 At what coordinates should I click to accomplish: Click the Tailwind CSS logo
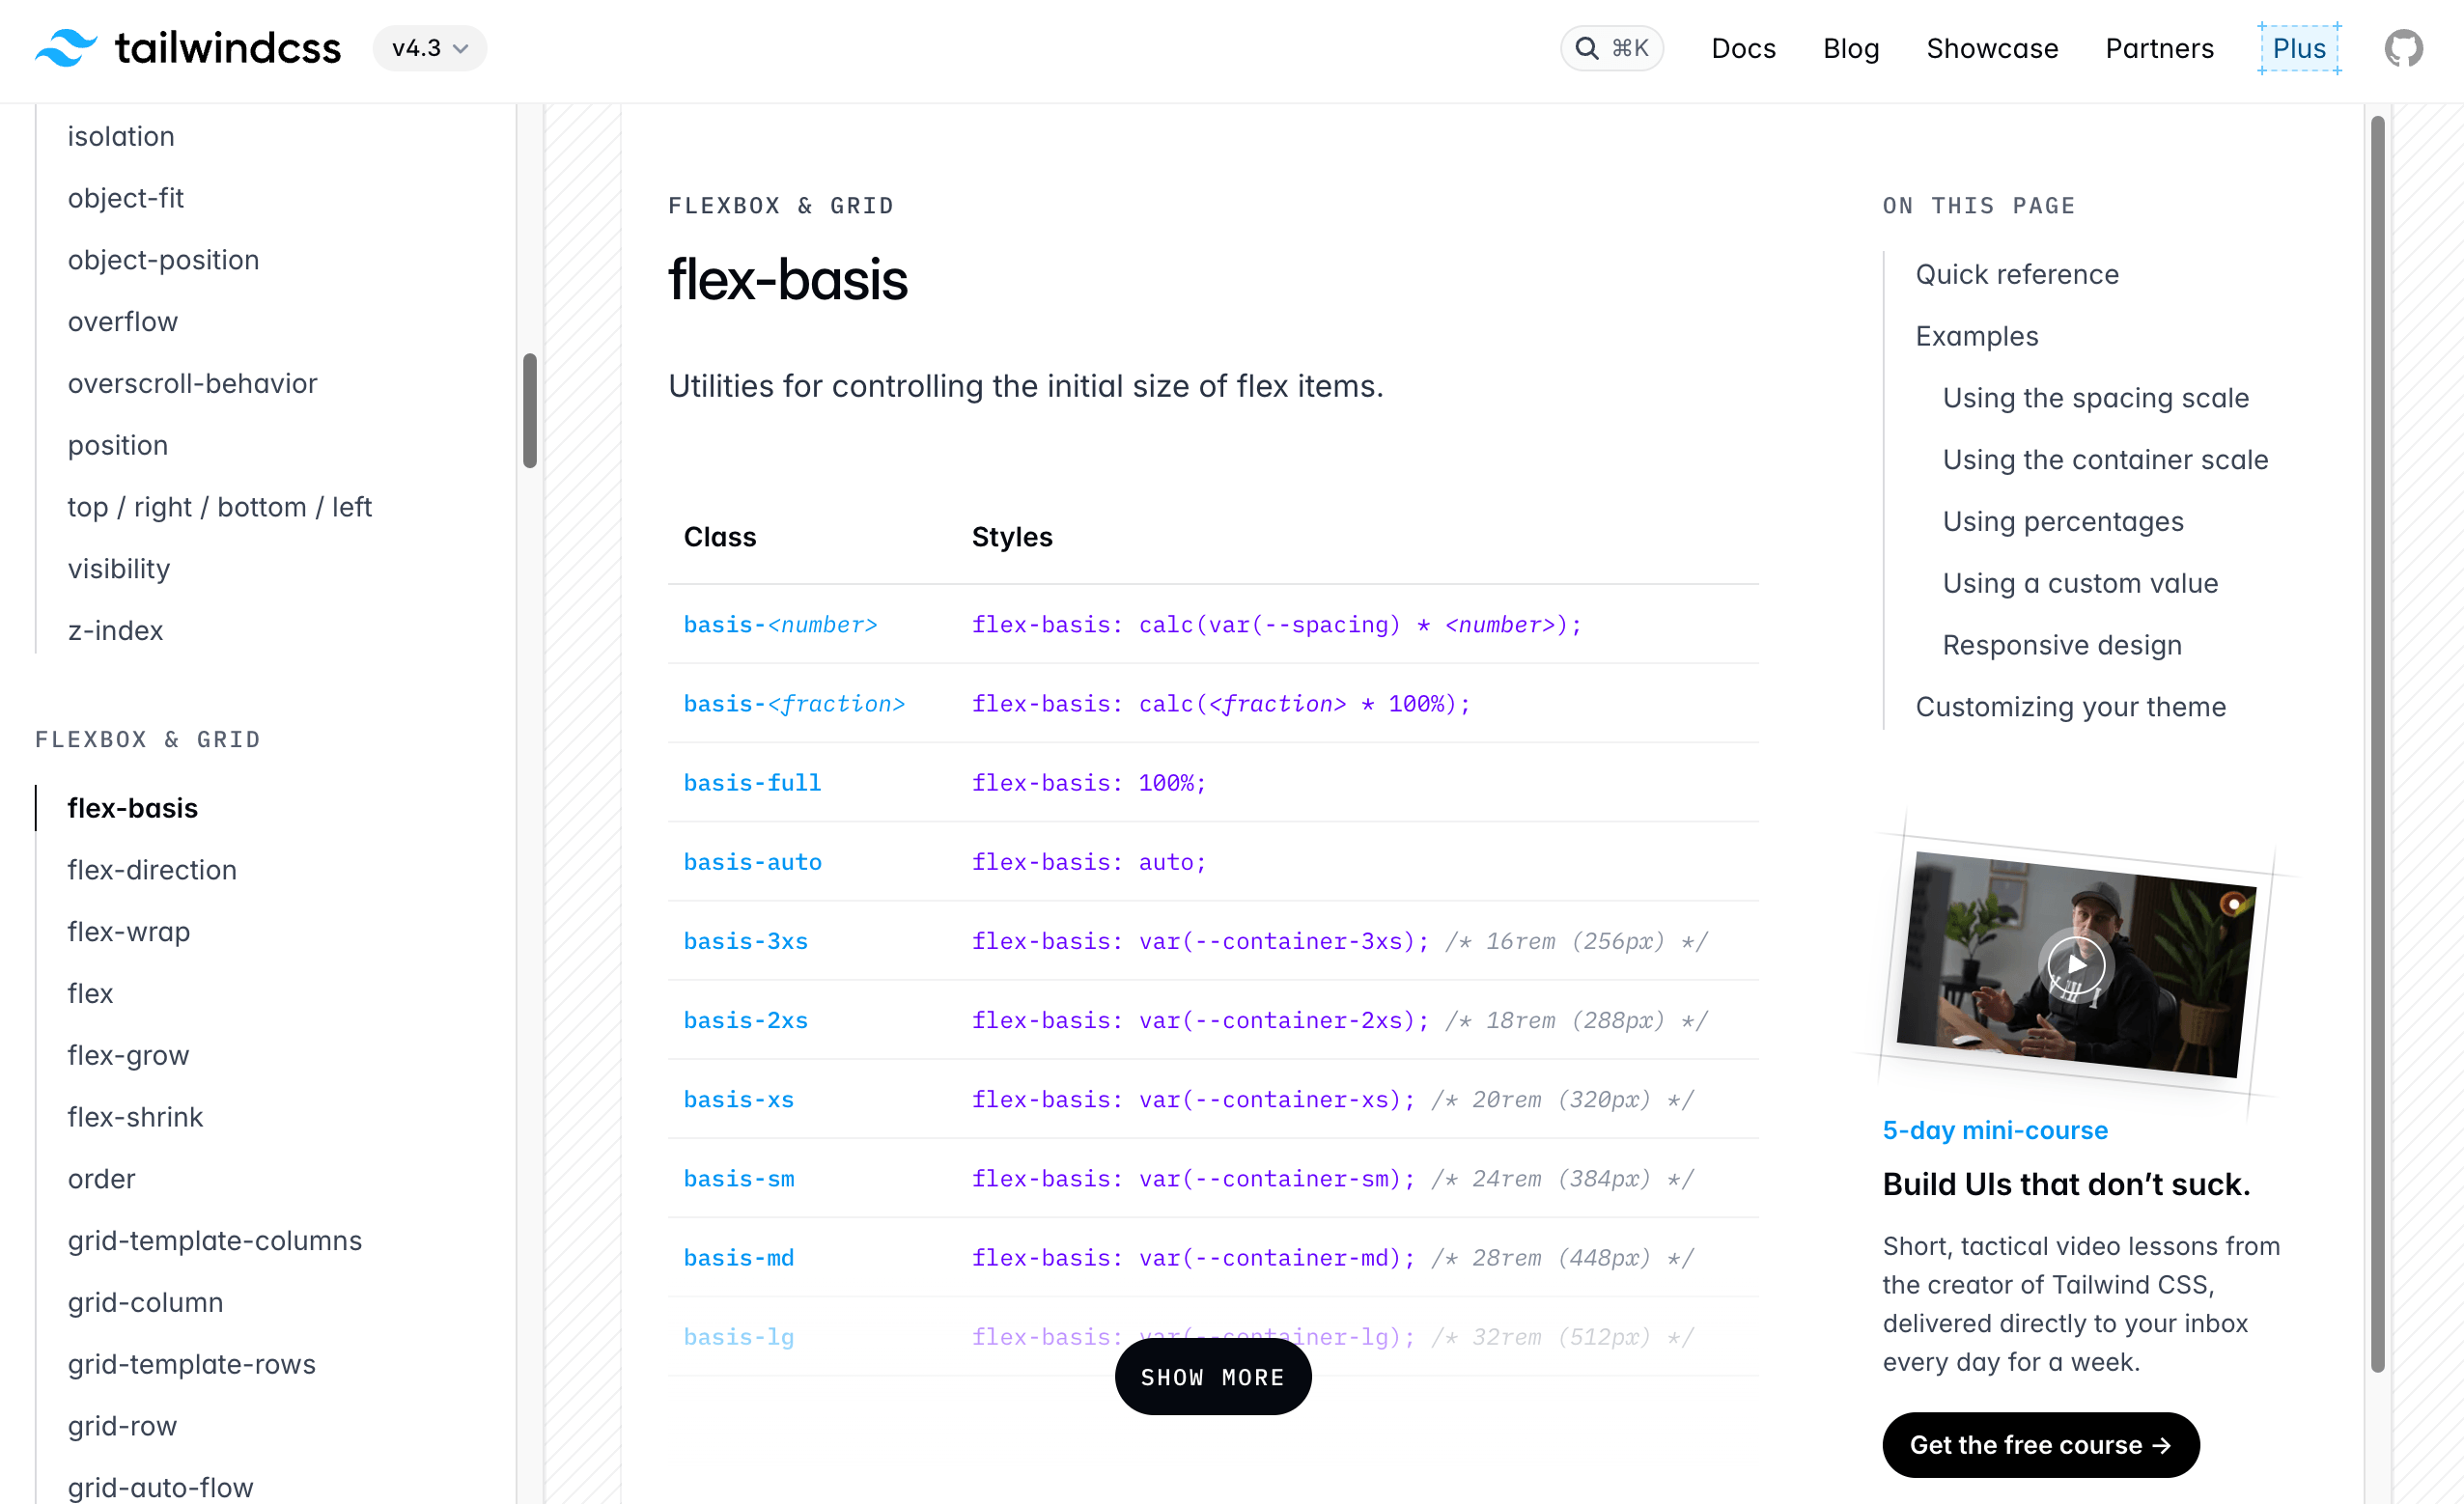point(188,48)
